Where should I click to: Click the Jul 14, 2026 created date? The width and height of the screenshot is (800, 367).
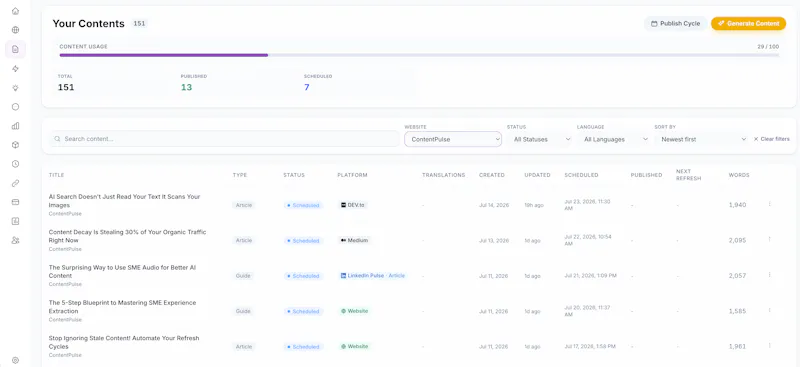pyautogui.click(x=493, y=205)
